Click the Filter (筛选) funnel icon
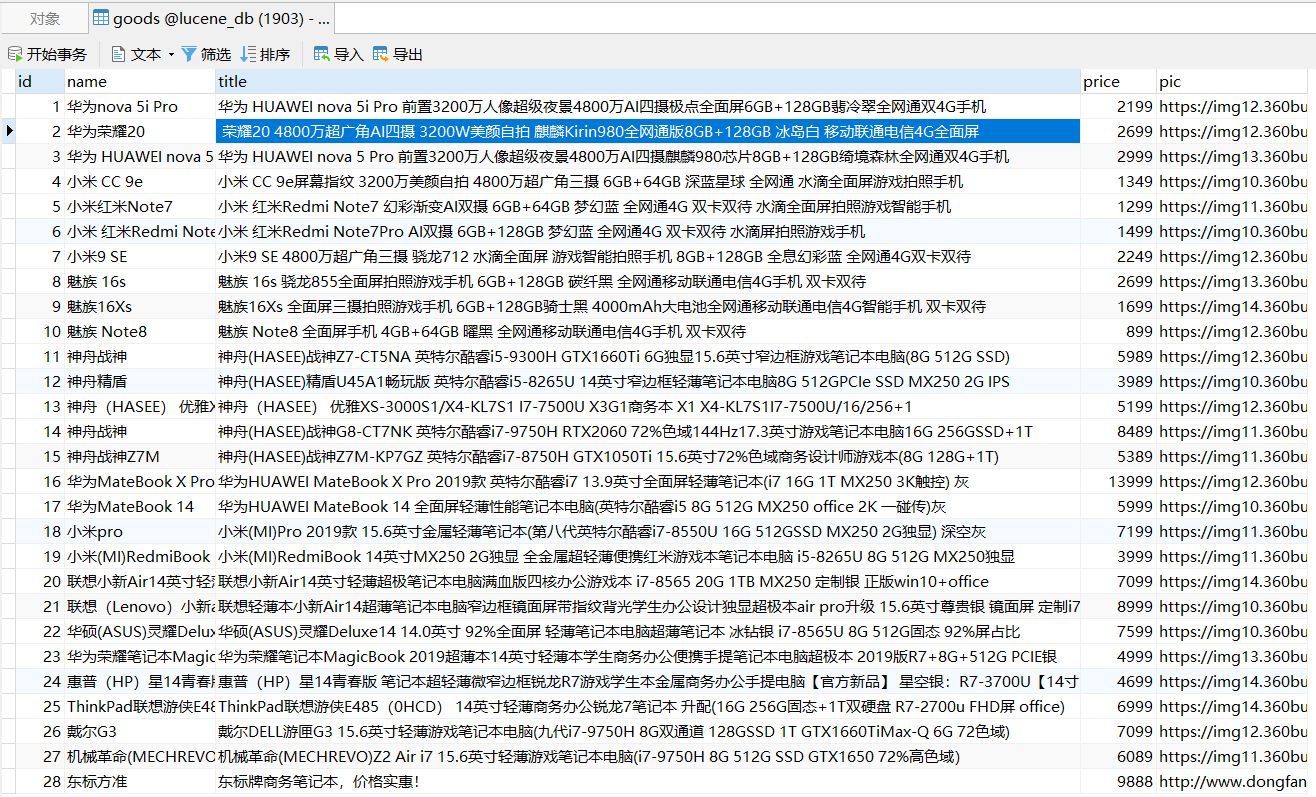 (188, 54)
